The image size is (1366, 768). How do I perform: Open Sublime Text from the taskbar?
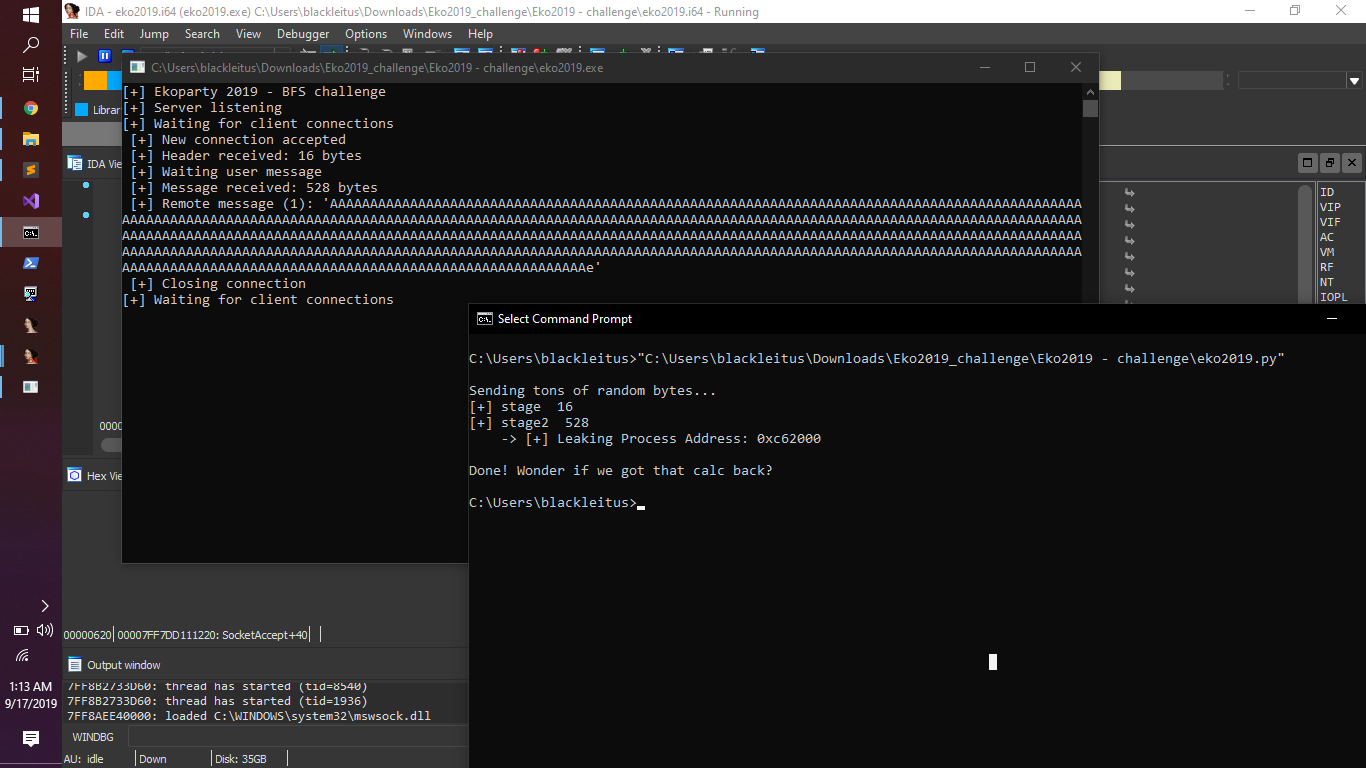click(x=31, y=170)
